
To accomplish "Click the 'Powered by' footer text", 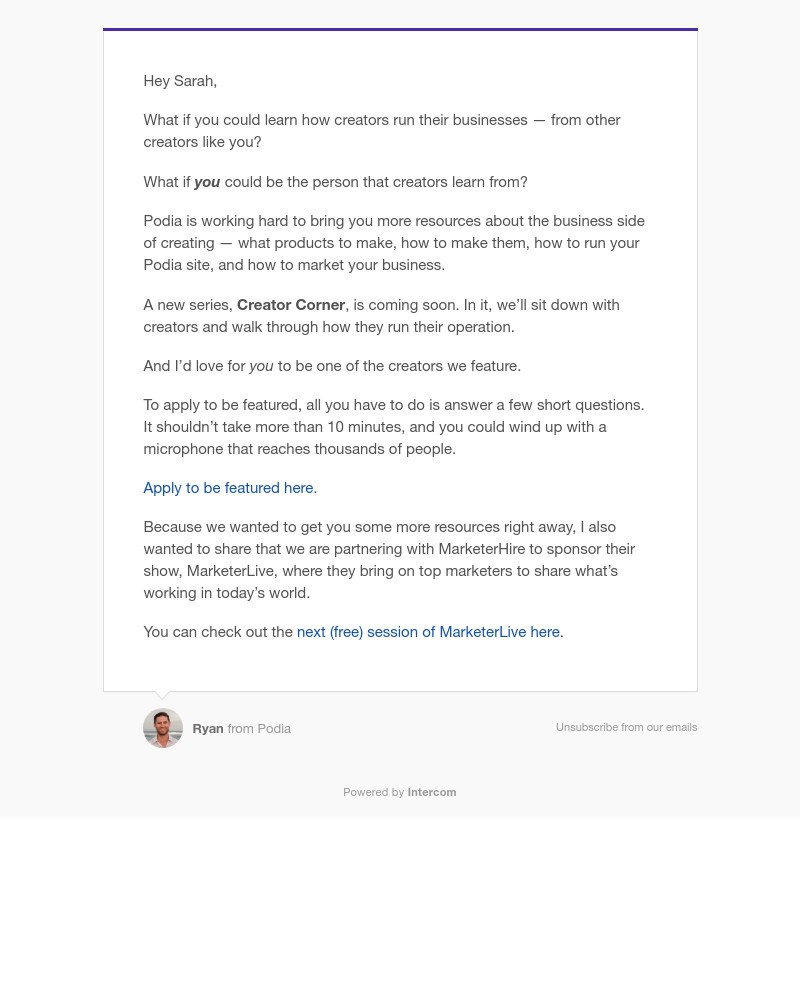I will coord(373,792).
